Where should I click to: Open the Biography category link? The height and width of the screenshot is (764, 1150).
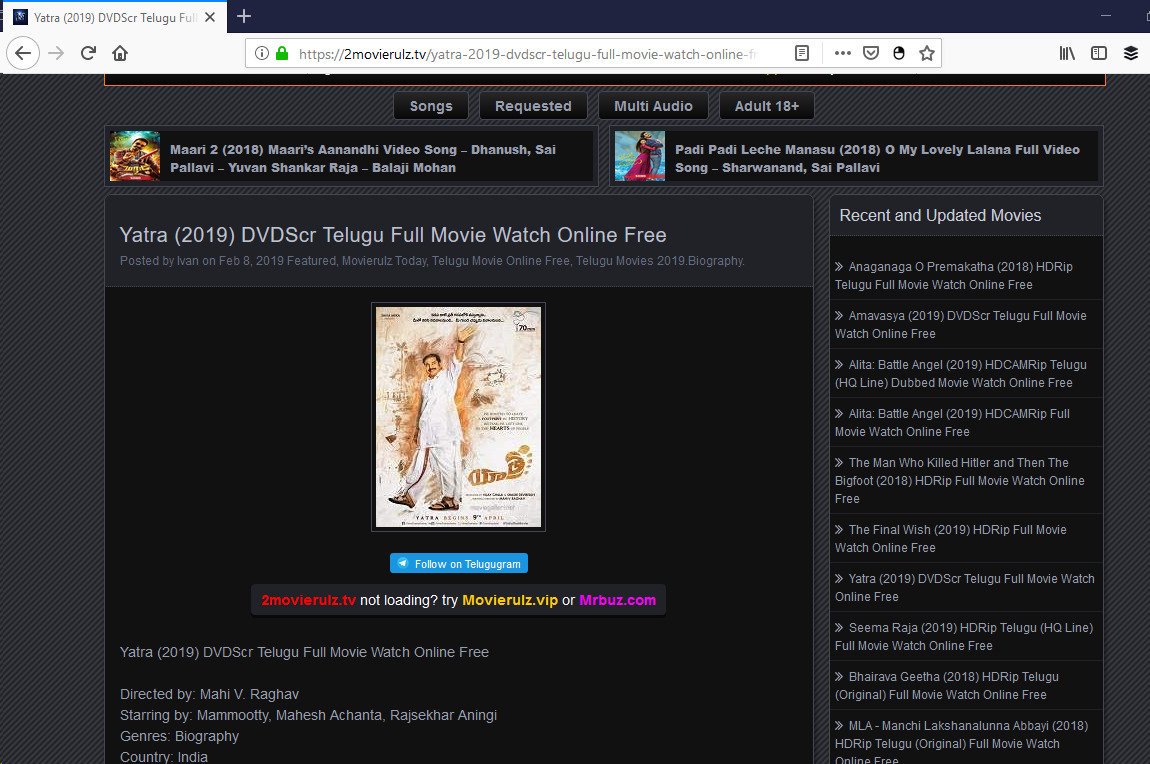click(716, 261)
